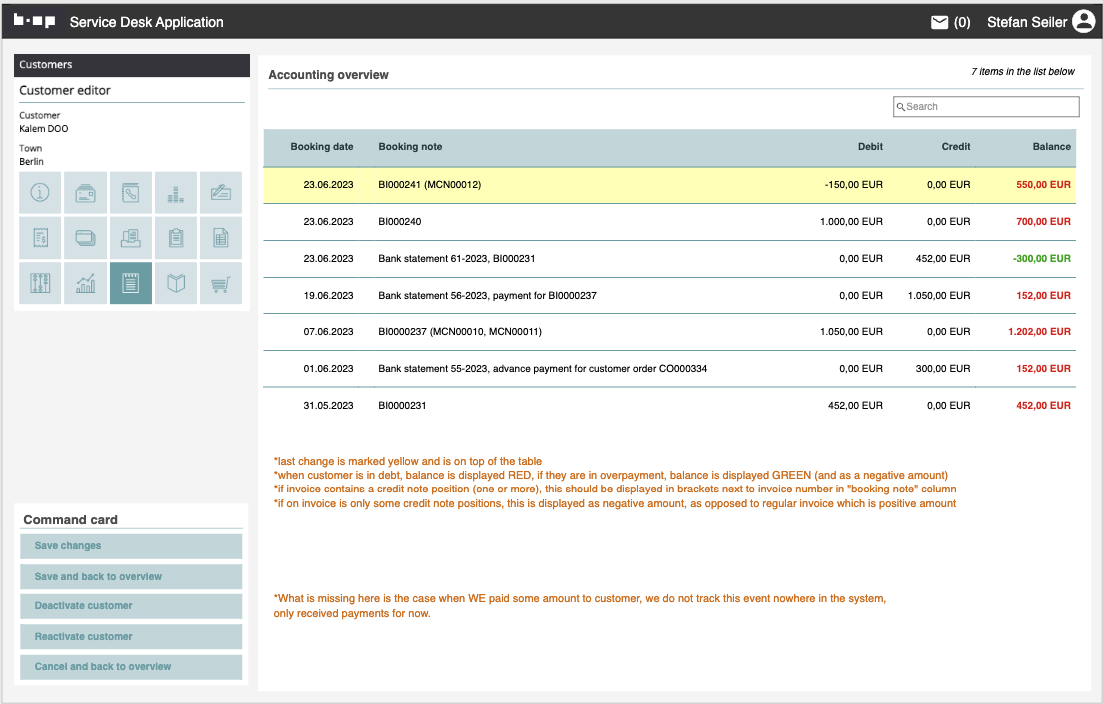Image resolution: width=1103 pixels, height=704 pixels.
Task: Click the highlighted notepad accounting icon
Action: [131, 284]
